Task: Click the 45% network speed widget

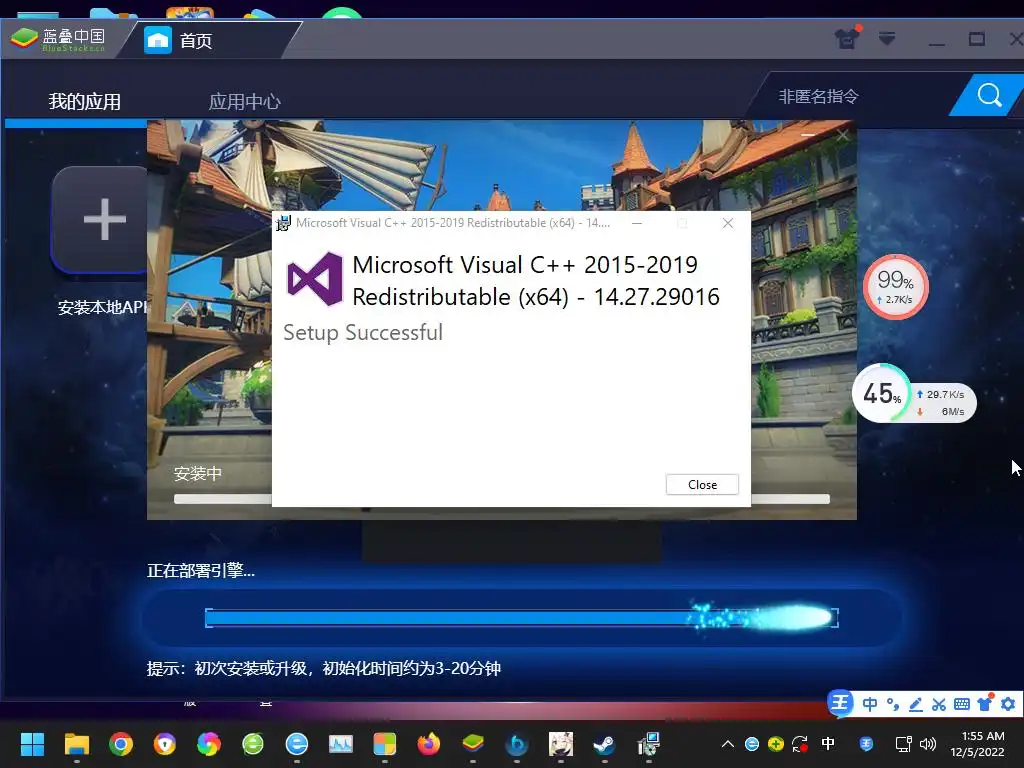Action: (913, 394)
